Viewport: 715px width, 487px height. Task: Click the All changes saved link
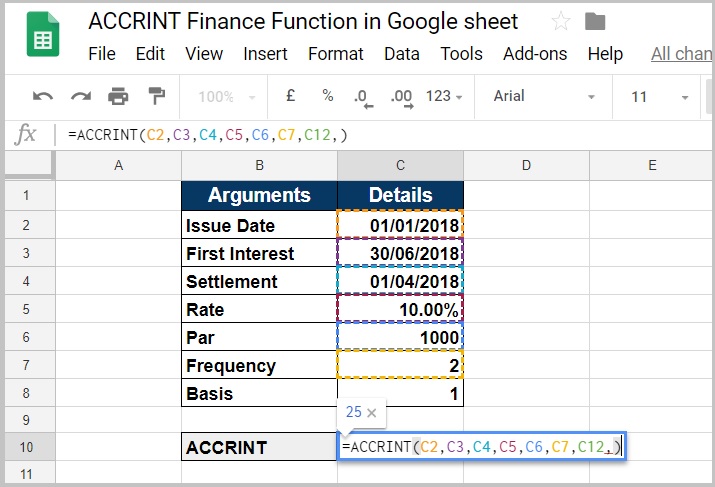tap(682, 54)
